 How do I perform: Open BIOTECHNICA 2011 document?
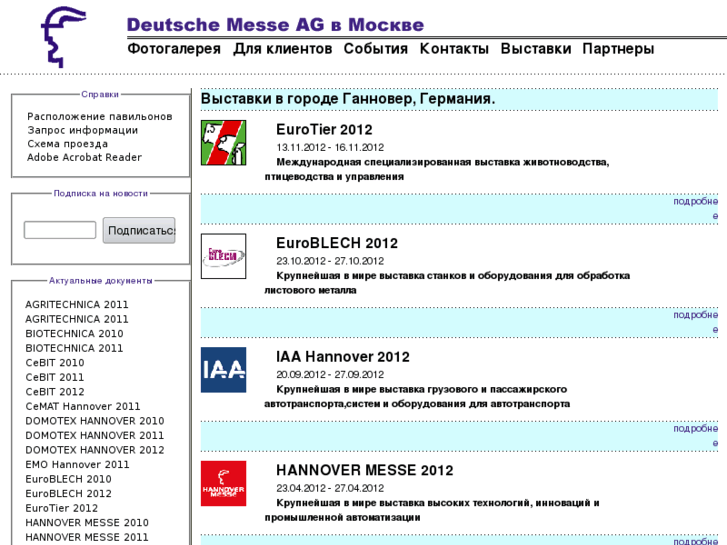tap(74, 348)
